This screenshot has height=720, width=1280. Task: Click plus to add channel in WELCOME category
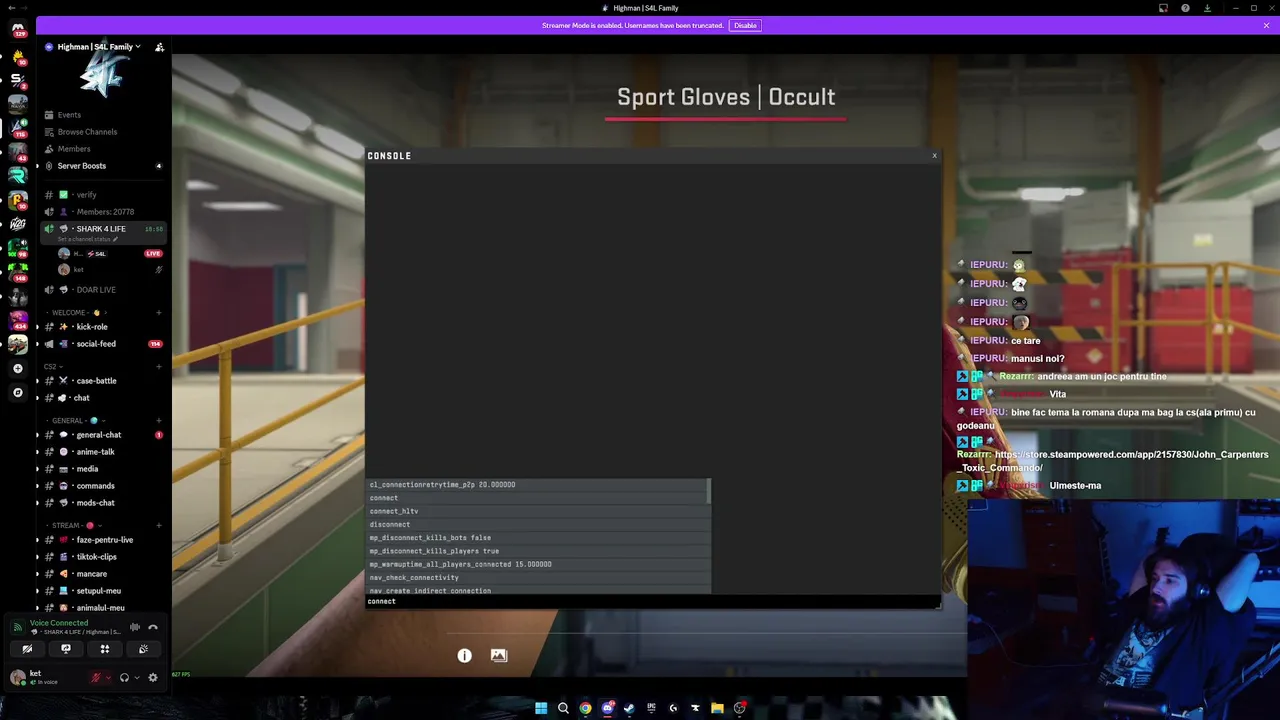[x=159, y=313]
